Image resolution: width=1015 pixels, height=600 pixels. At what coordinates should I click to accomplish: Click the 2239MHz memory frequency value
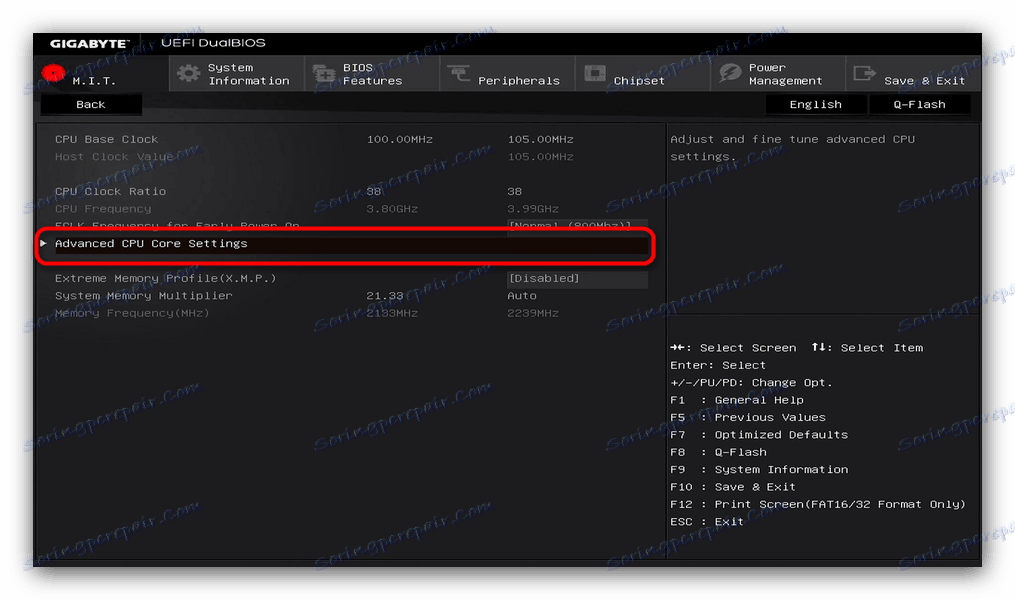pyautogui.click(x=533, y=313)
